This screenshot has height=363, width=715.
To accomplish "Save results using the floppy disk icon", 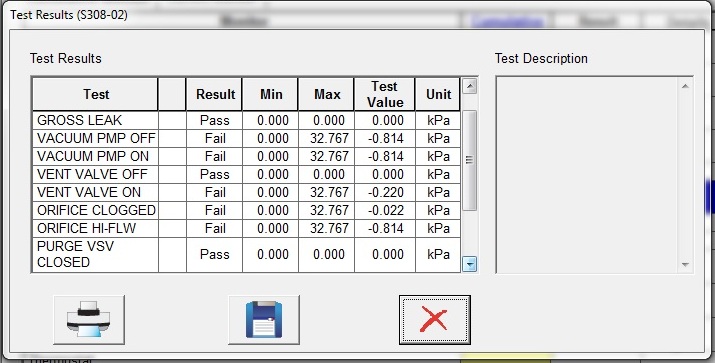I will tap(264, 320).
